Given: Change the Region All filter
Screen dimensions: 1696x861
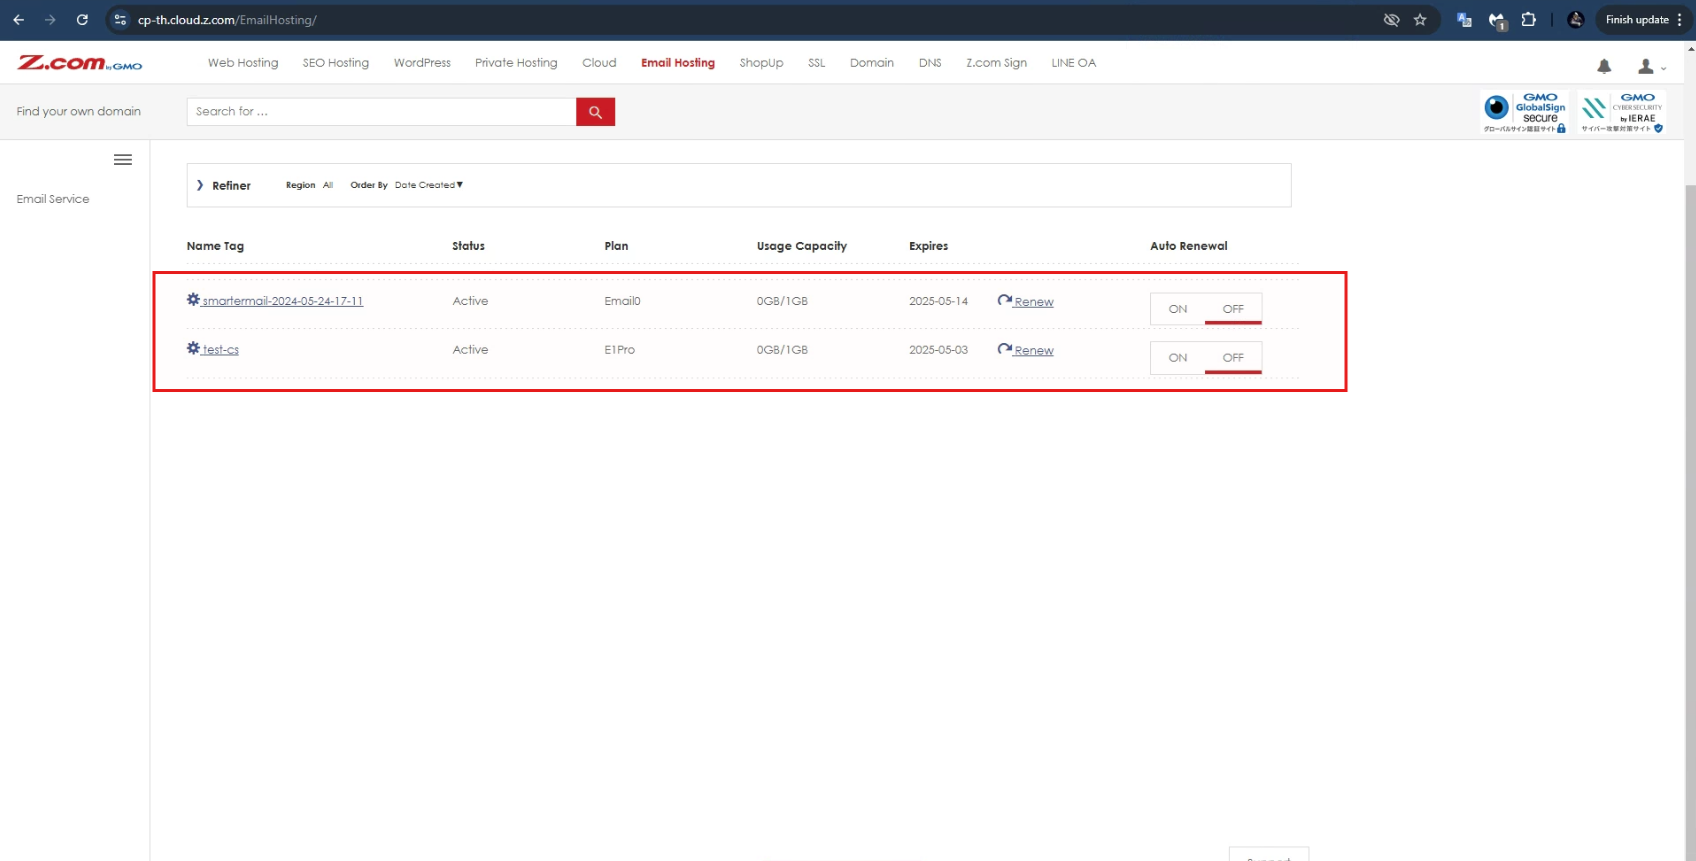Looking at the screenshot, I should tap(328, 185).
